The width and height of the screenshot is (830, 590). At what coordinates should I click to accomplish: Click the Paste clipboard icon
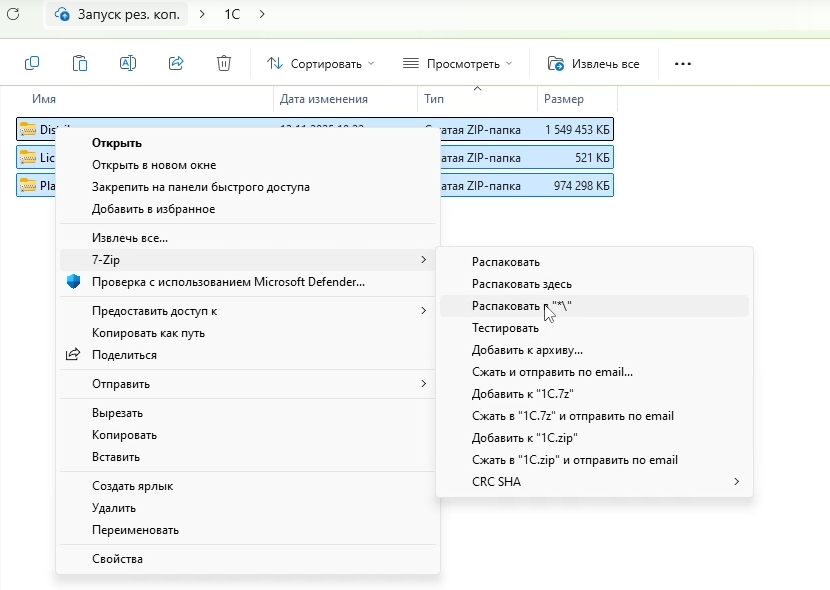click(x=80, y=63)
